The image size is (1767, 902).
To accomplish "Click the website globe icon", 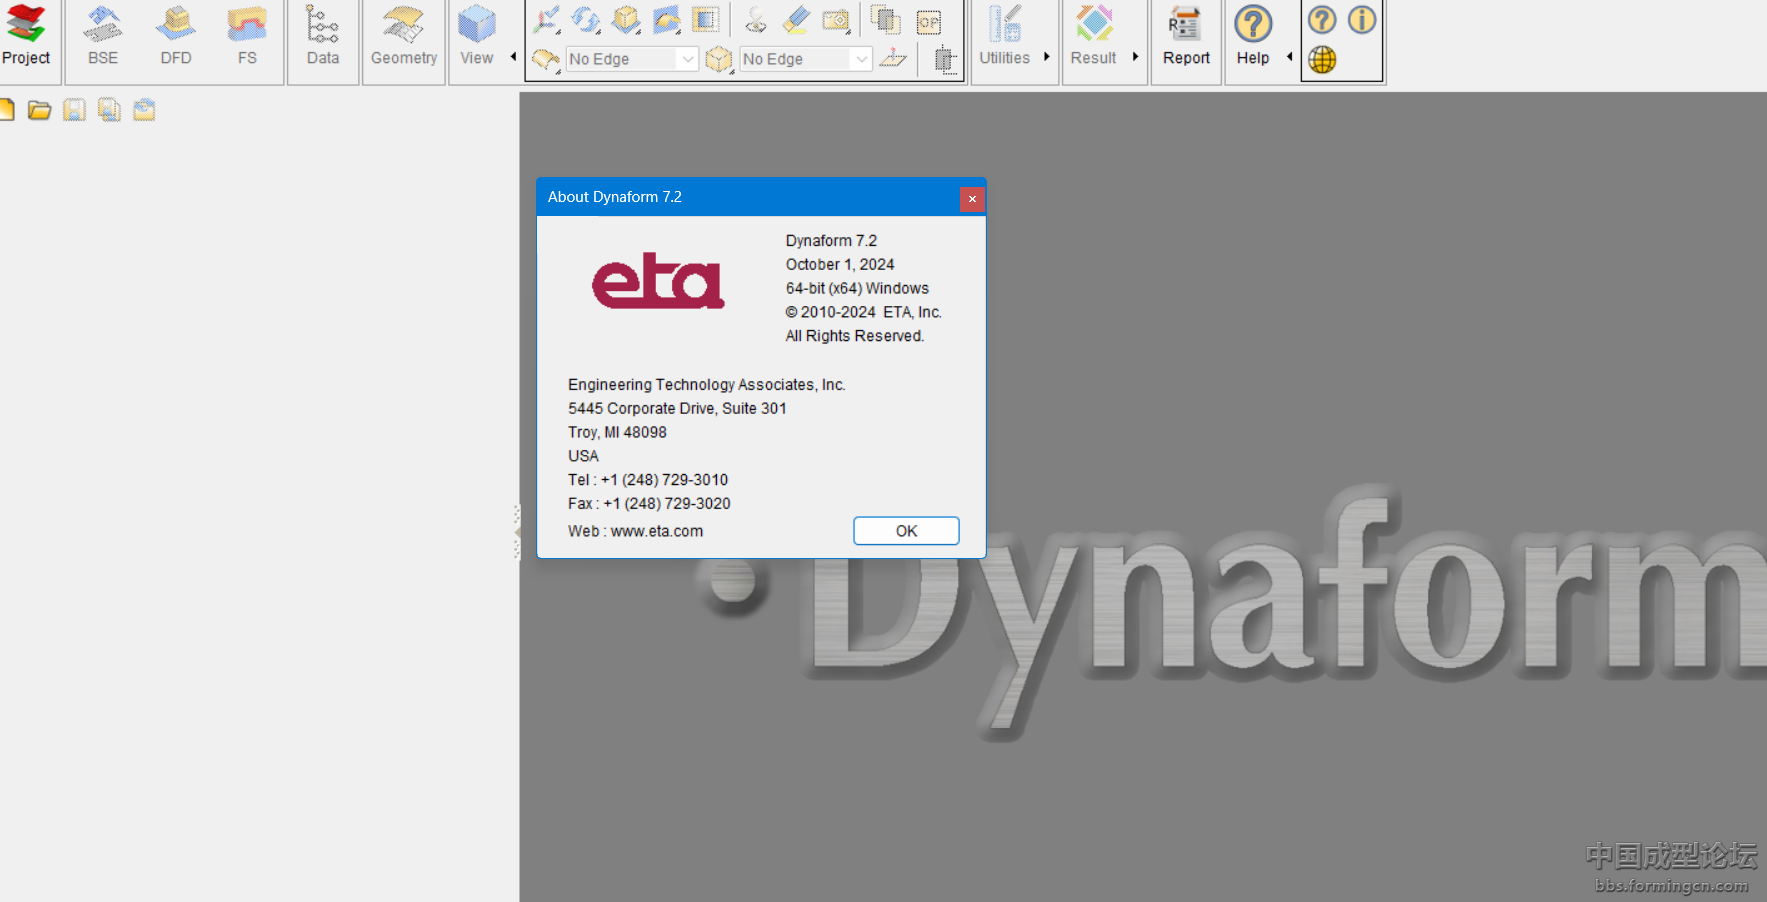I will 1322,60.
